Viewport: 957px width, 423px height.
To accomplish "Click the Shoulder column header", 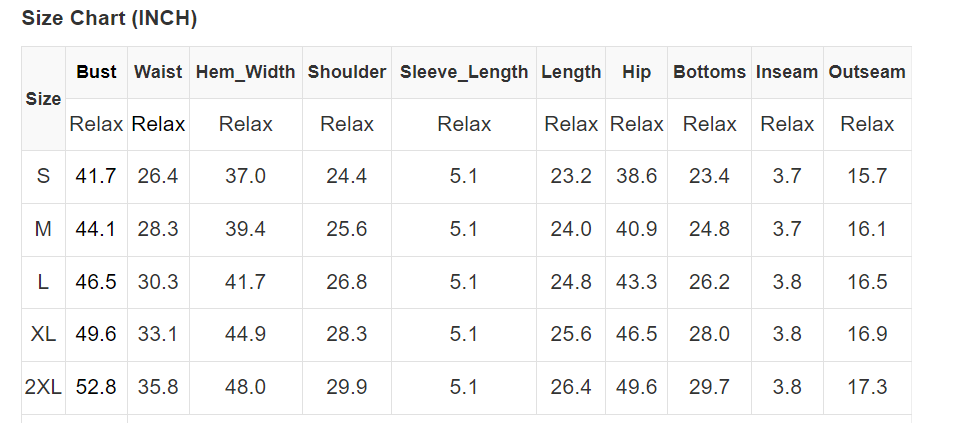I will point(347,72).
